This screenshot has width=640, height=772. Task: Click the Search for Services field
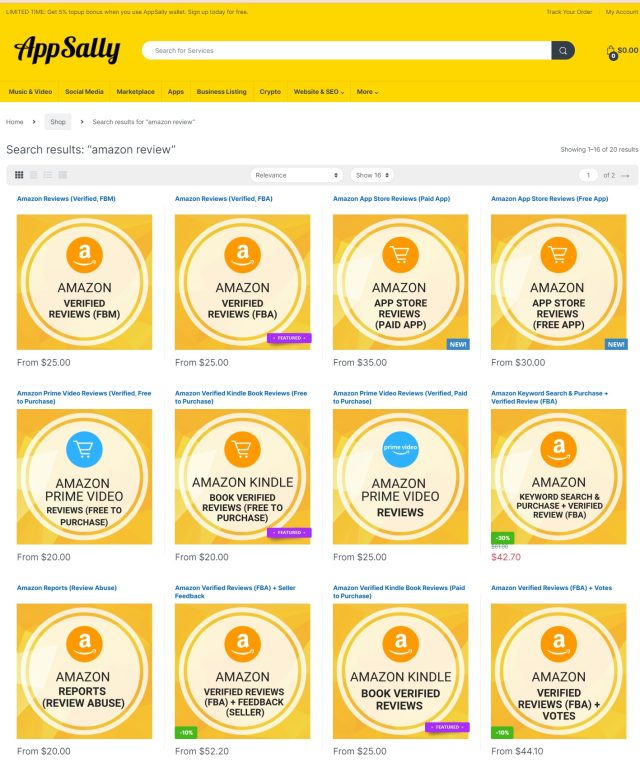pyautogui.click(x=346, y=50)
